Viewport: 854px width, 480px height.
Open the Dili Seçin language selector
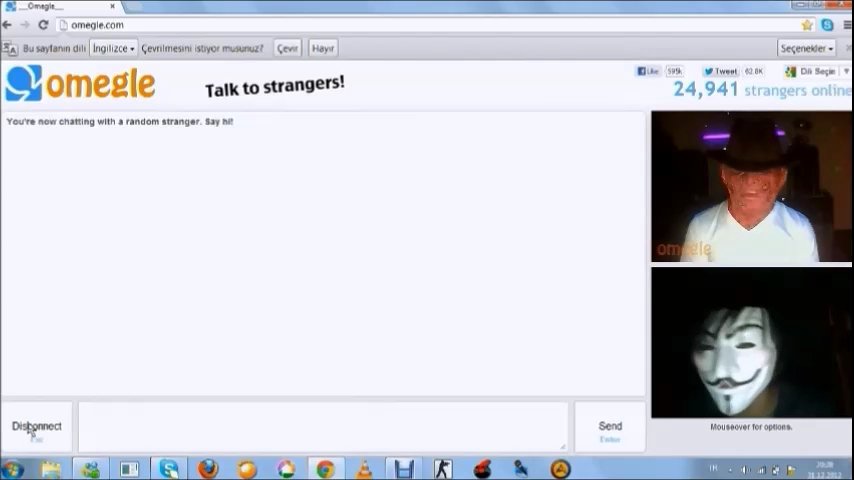(816, 71)
